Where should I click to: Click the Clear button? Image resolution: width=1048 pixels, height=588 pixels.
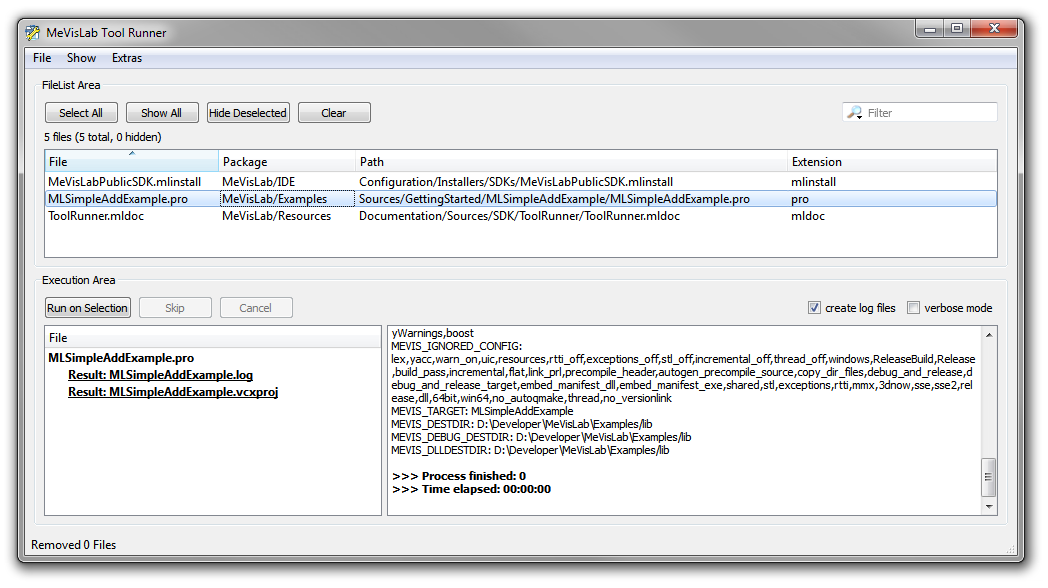tap(334, 113)
